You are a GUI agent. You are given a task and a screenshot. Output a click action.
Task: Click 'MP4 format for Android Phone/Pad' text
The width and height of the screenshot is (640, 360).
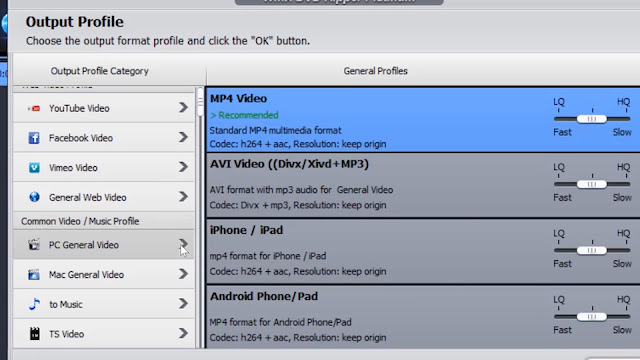pyautogui.click(x=280, y=322)
